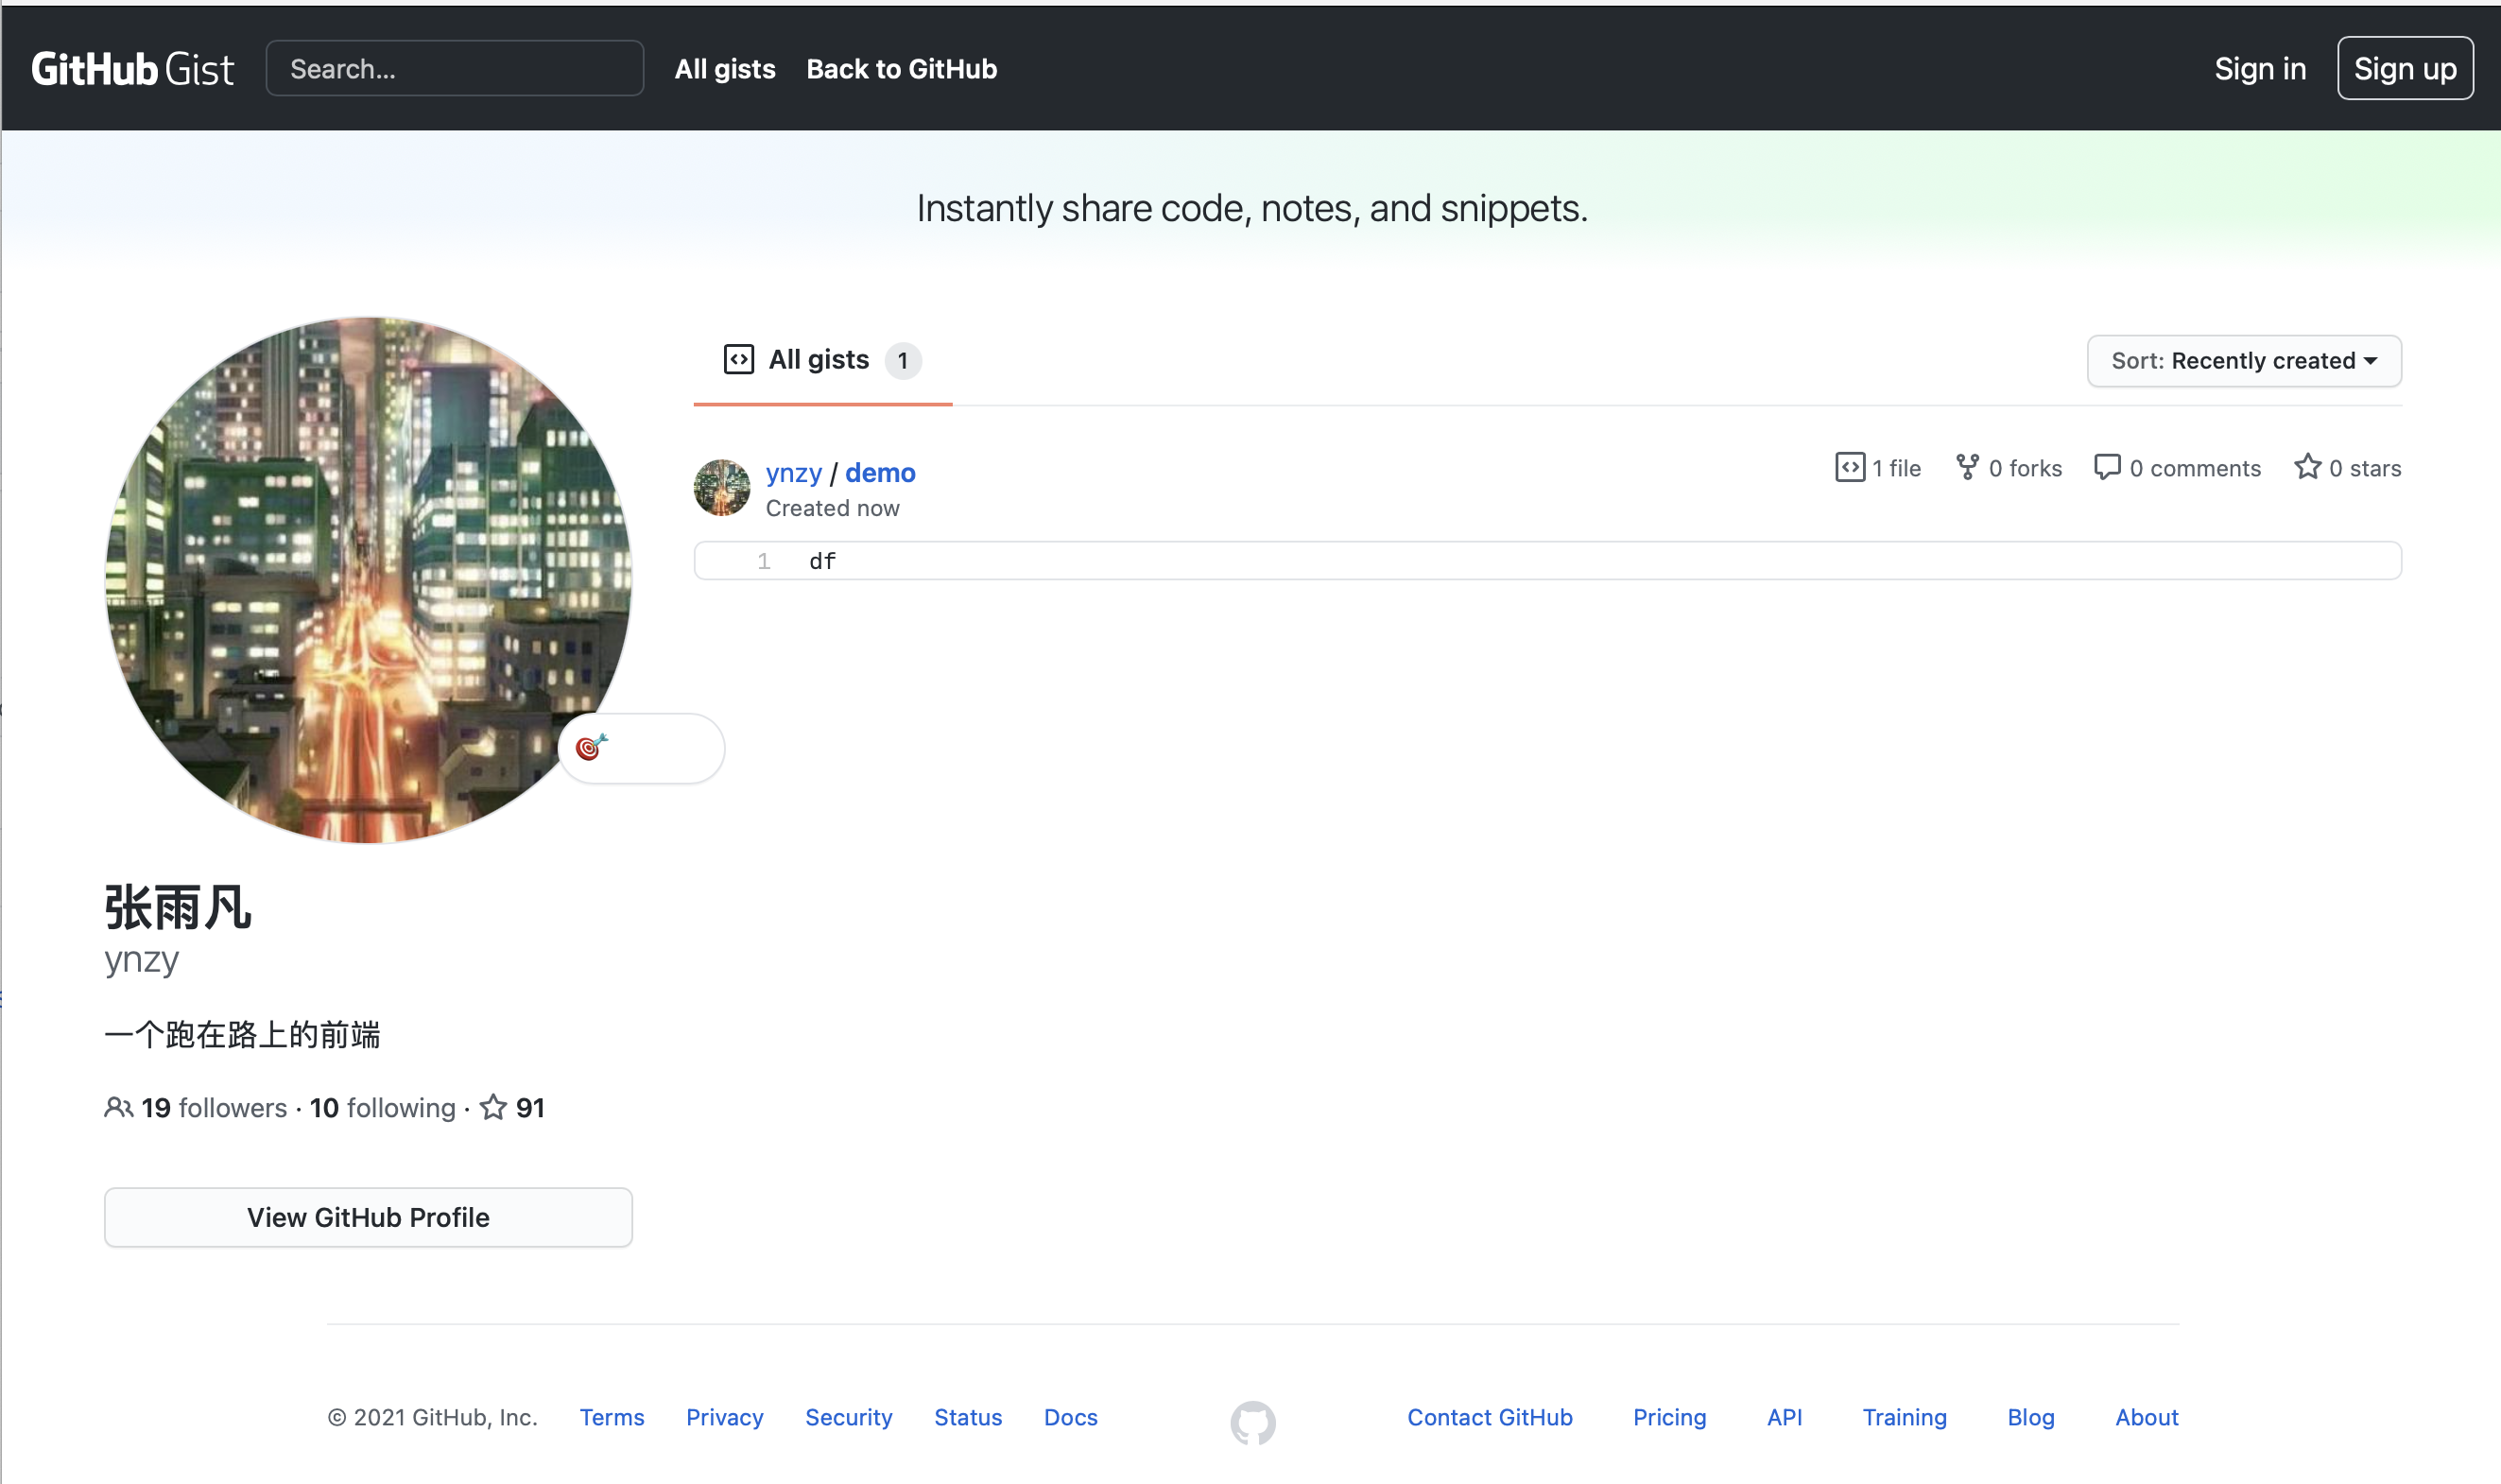
Task: Click the Sign up button
Action: [x=2404, y=69]
